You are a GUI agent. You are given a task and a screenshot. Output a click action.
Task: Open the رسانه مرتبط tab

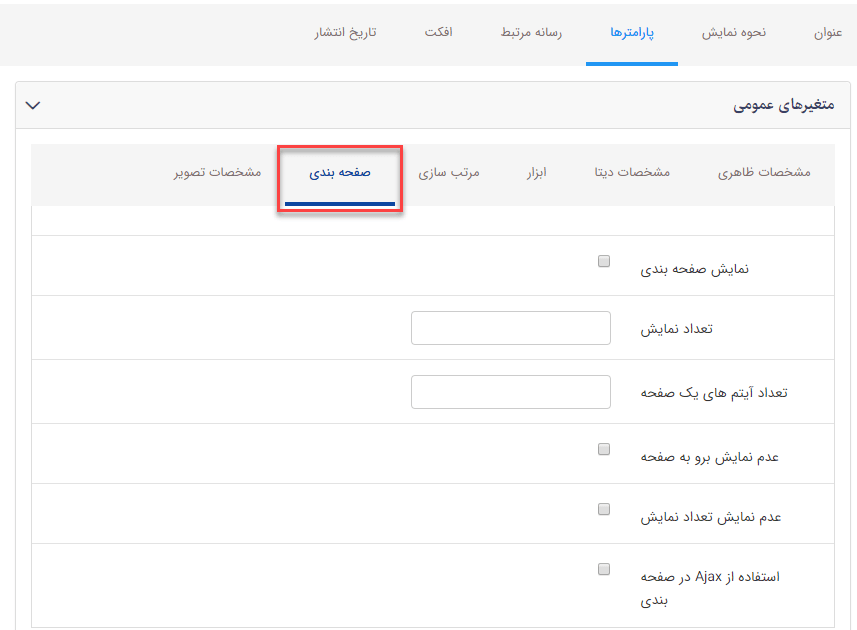click(530, 33)
